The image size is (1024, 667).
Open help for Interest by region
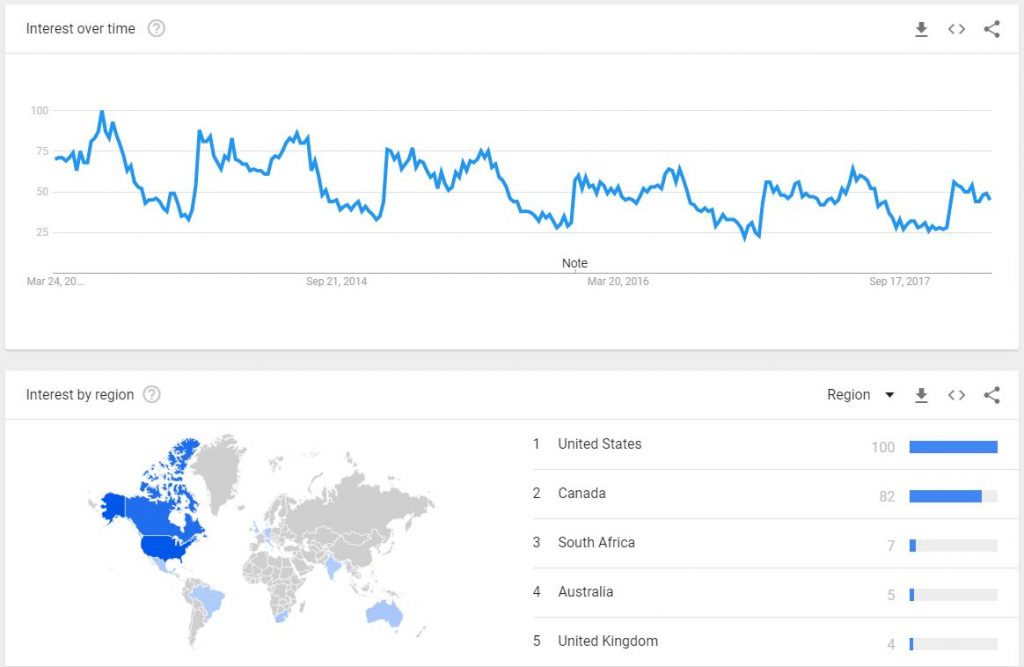tap(152, 395)
